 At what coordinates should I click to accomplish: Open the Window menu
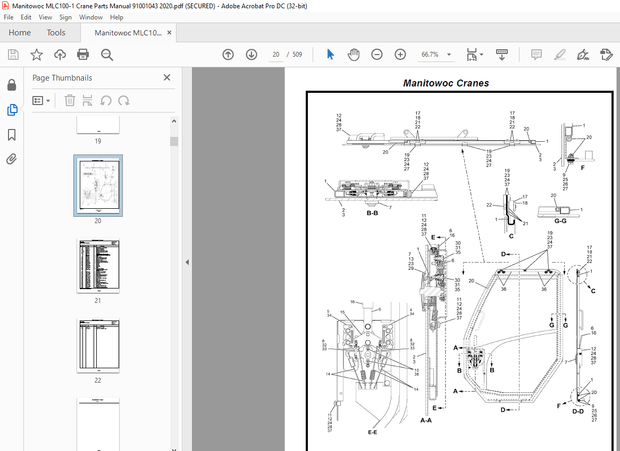tap(91, 17)
